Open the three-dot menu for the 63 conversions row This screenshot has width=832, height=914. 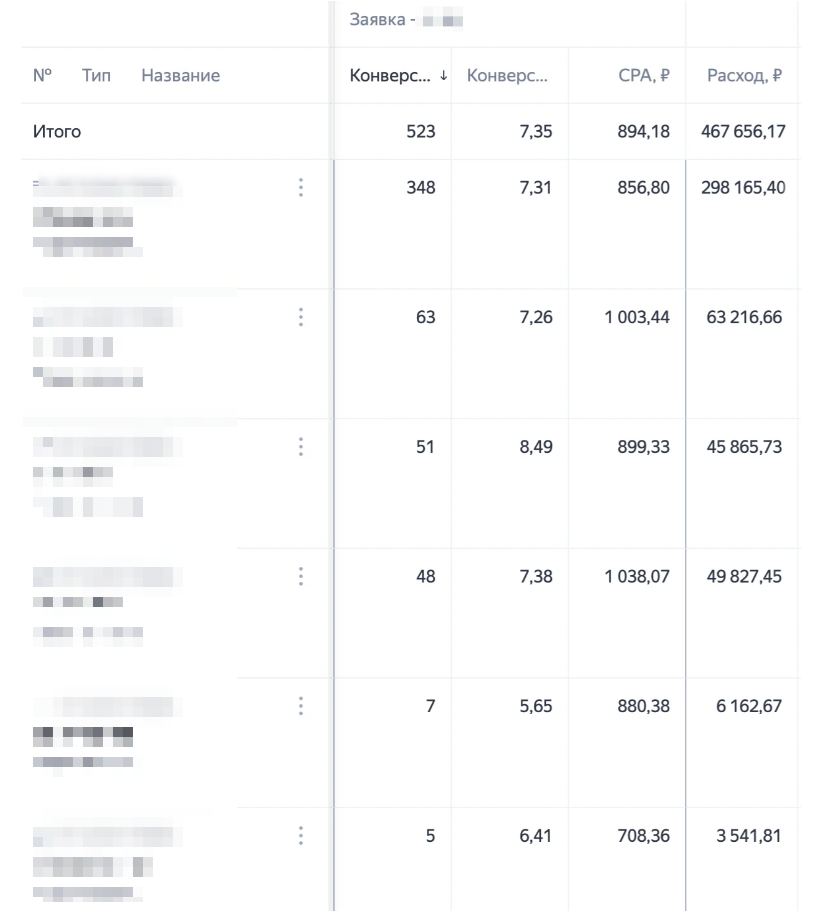(301, 317)
